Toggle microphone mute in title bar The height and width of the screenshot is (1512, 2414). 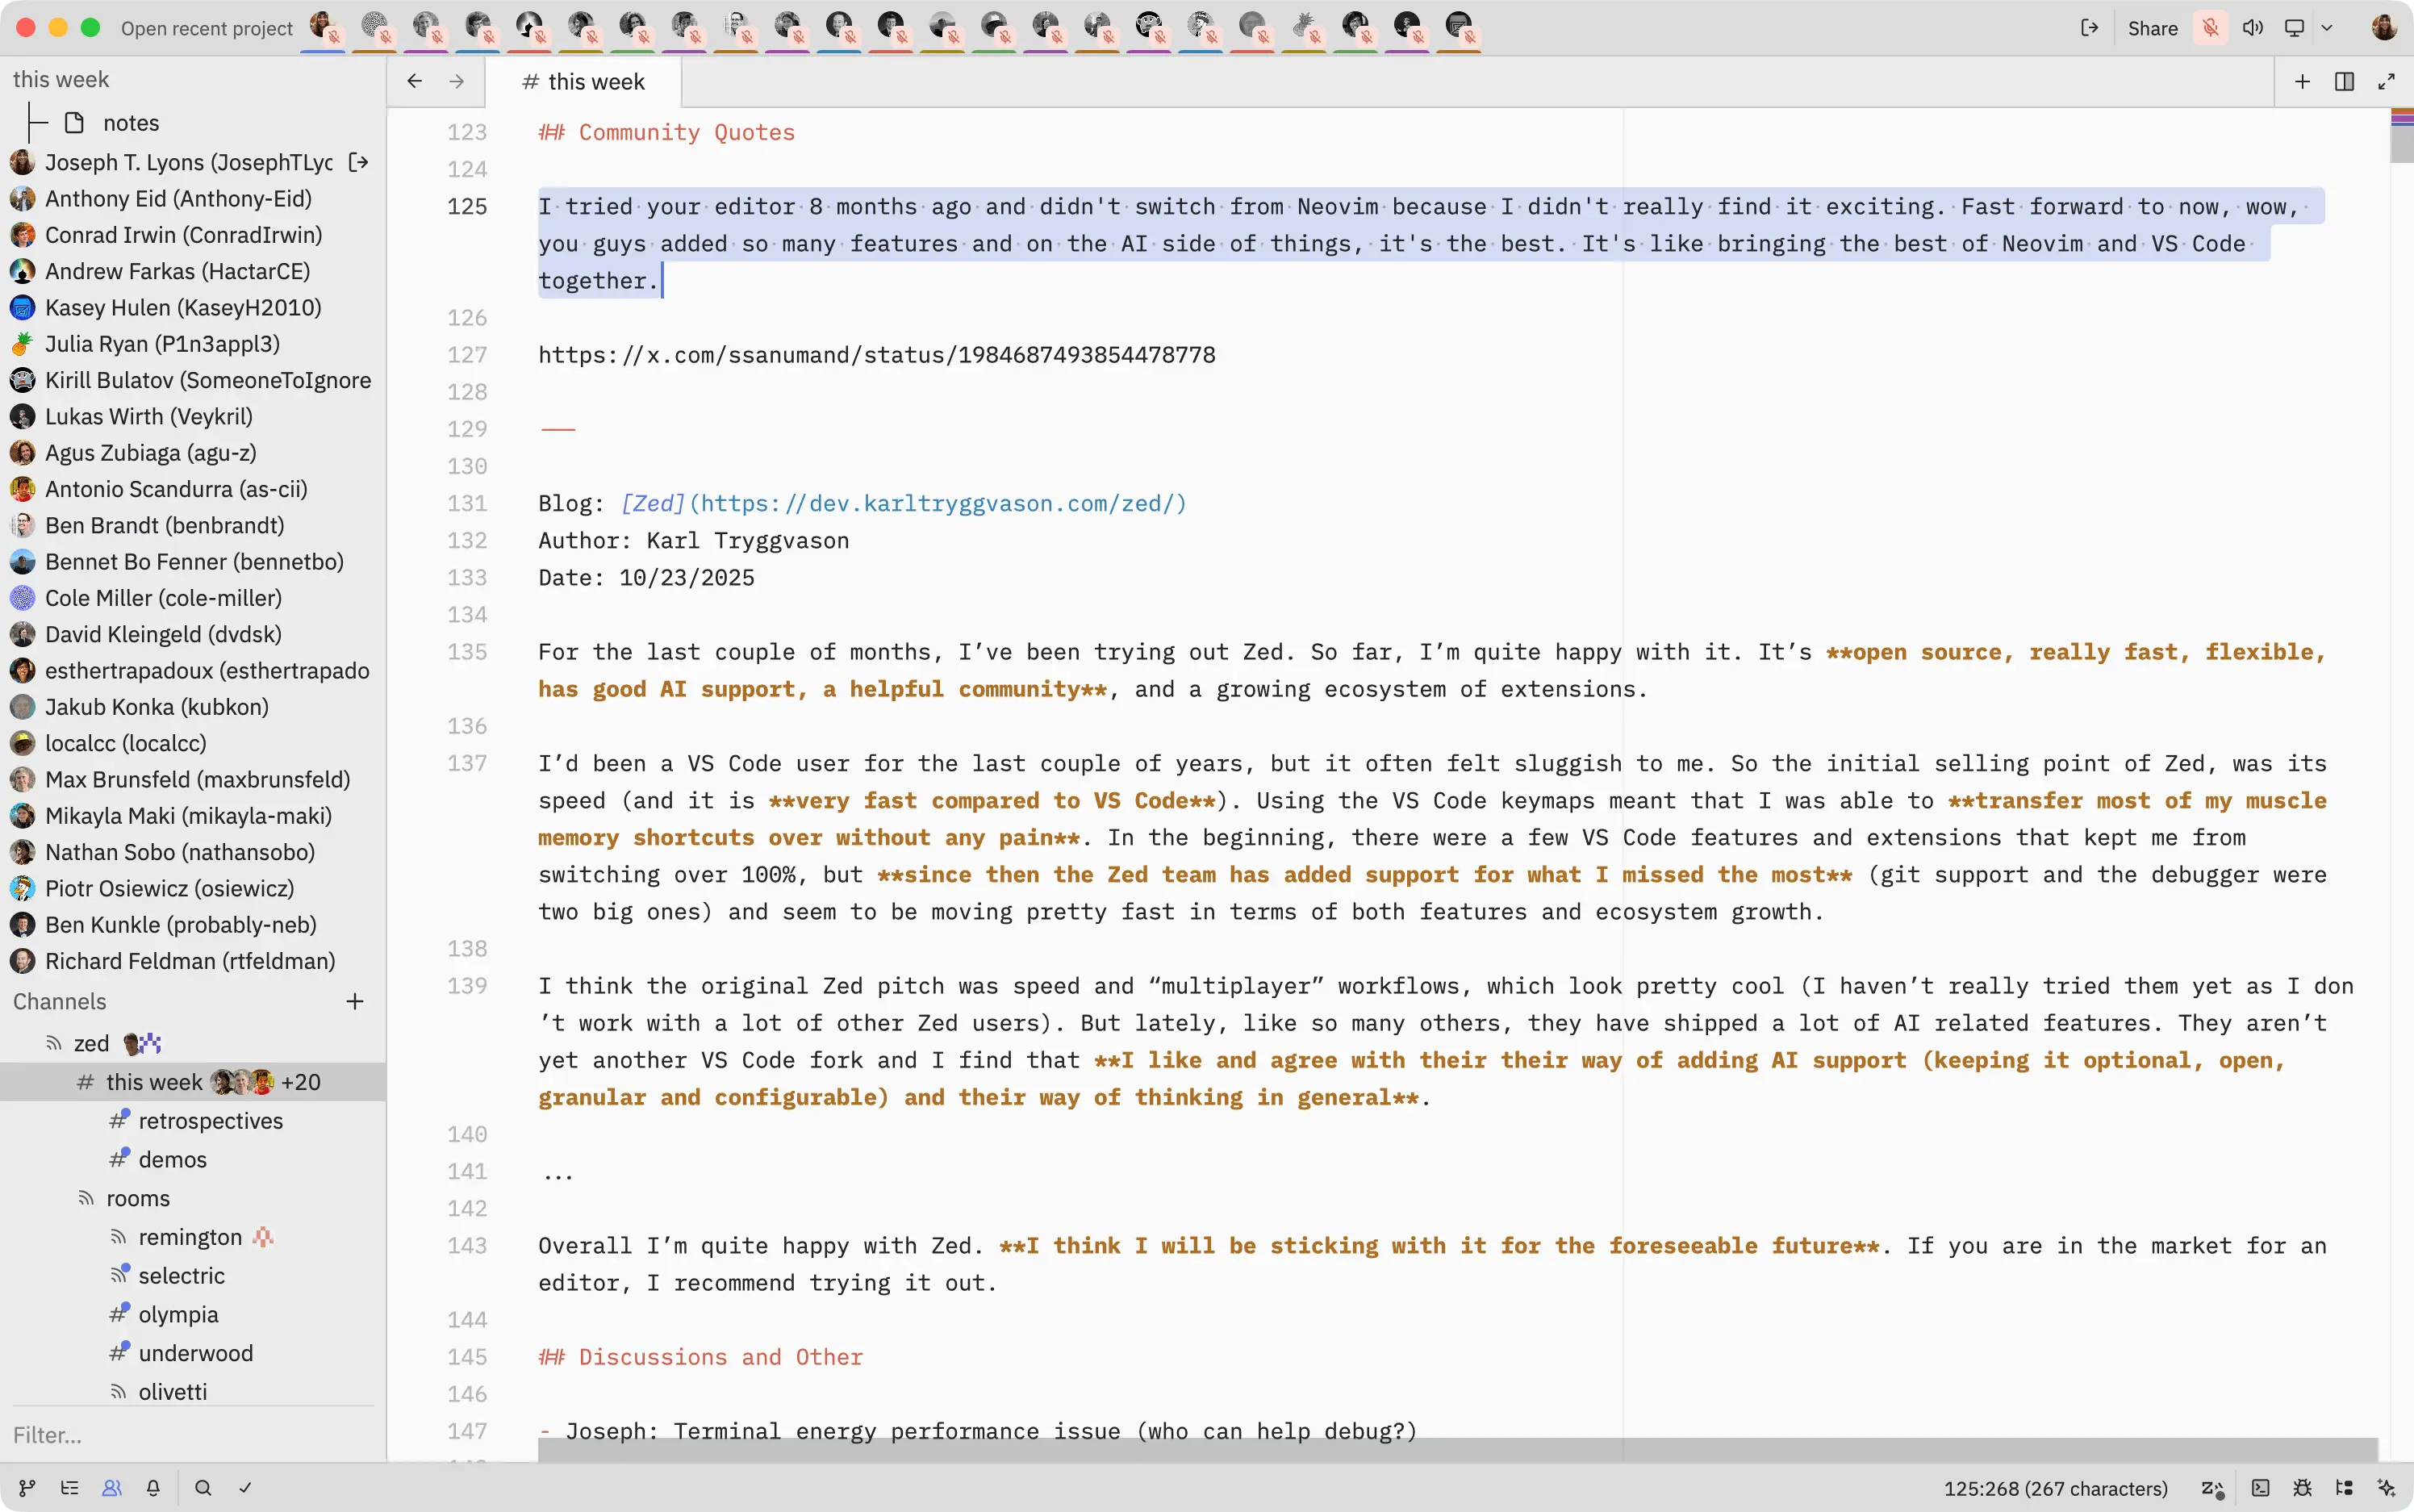[2211, 28]
